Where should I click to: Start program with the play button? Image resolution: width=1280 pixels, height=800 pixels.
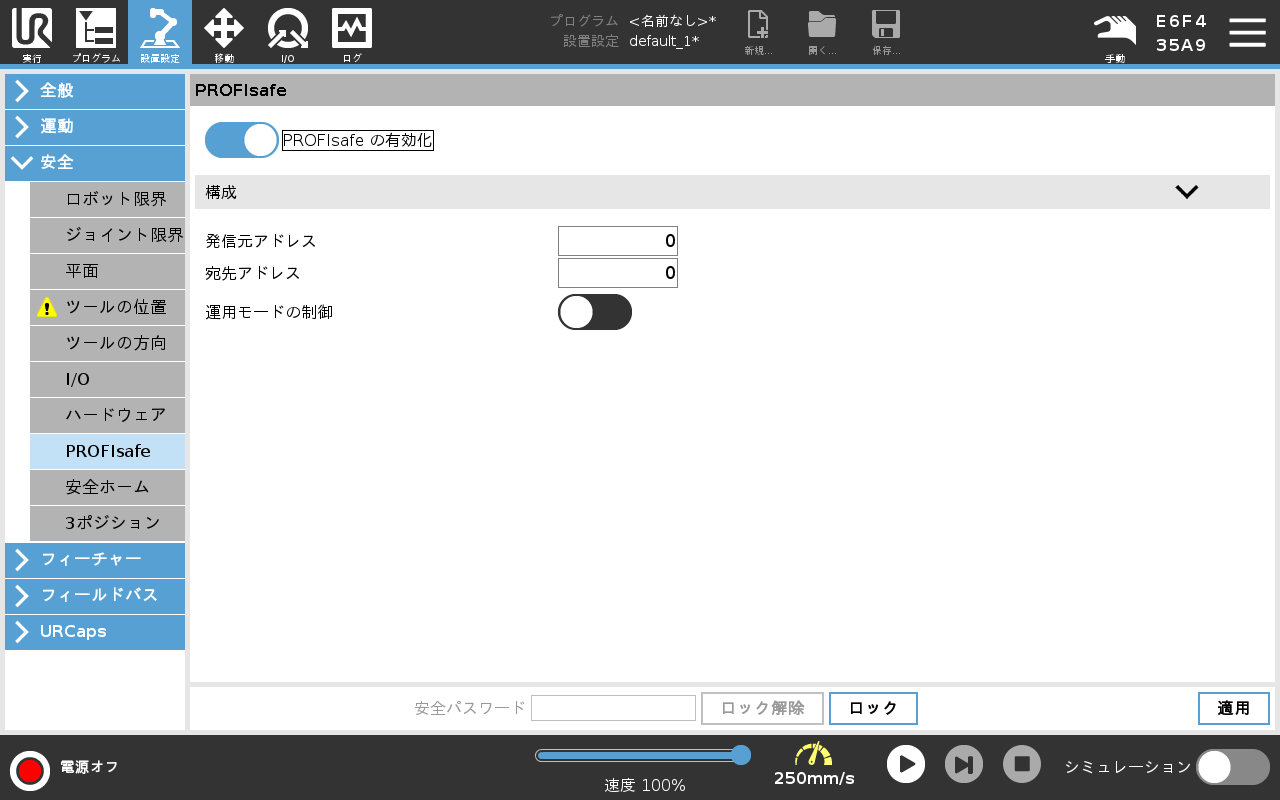[x=906, y=764]
